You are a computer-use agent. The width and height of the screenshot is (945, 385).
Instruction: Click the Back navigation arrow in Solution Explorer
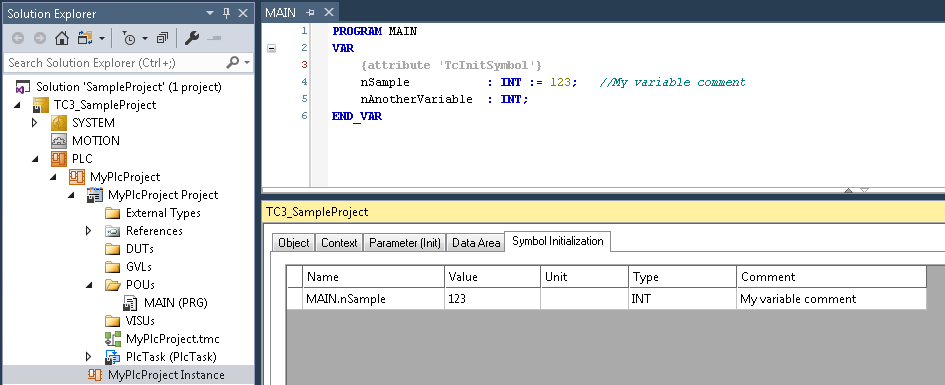click(x=18, y=39)
